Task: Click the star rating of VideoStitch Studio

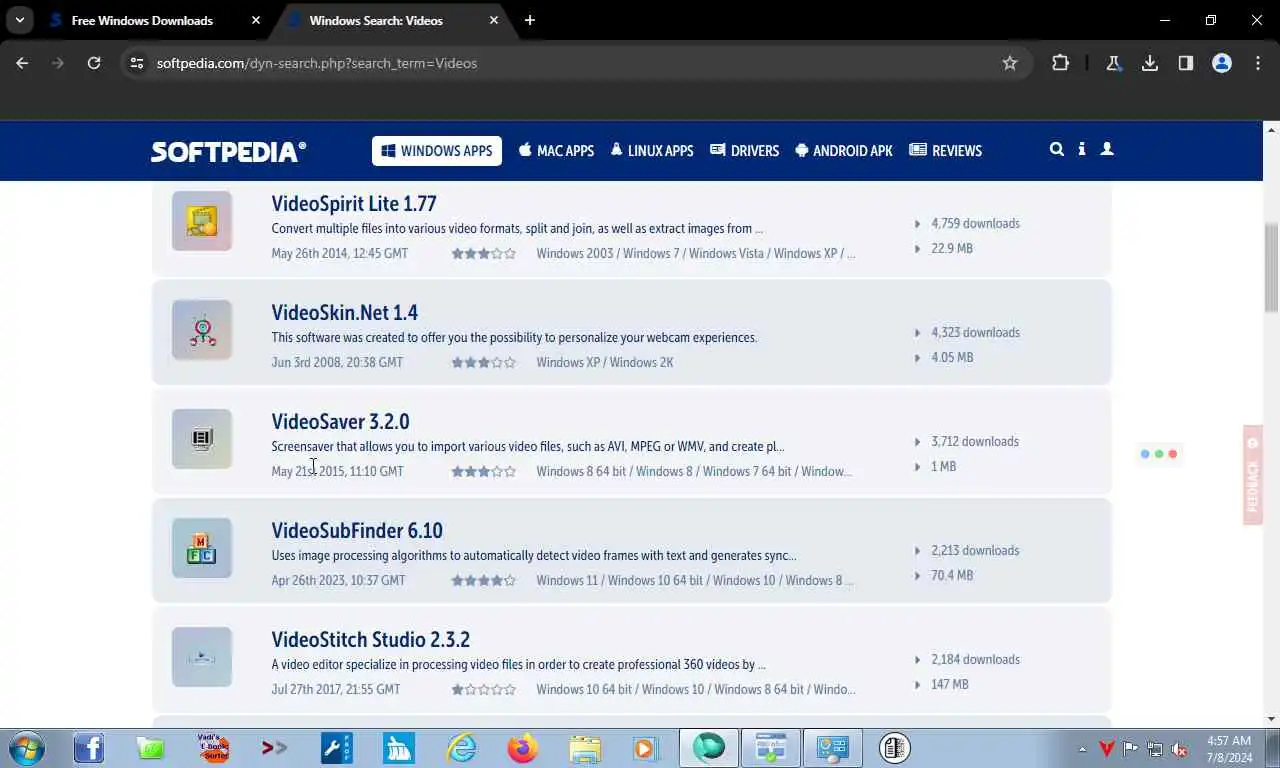Action: [483, 689]
